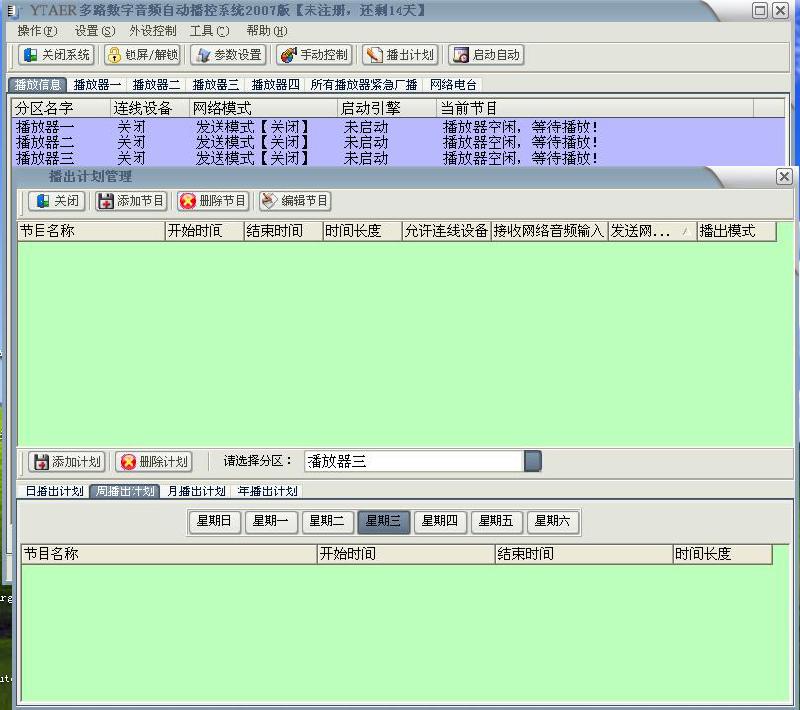Click the 开始时间 header in the lower plan list
The image size is (800, 710).
point(406,554)
